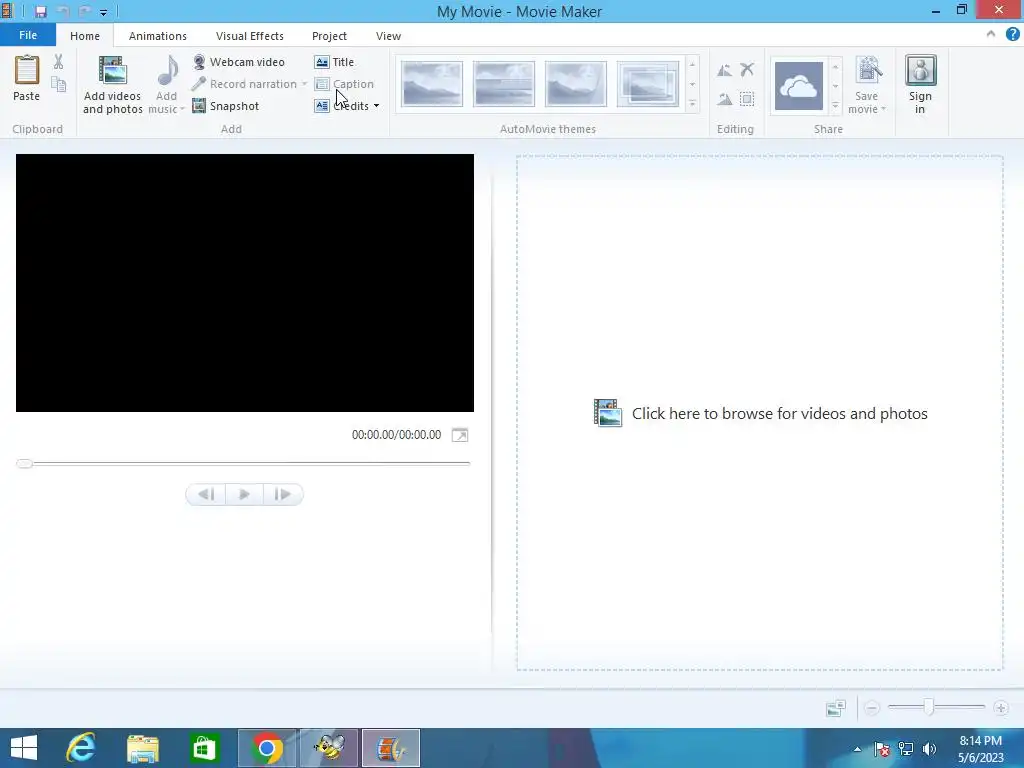
Task: Select the first AutoMovie theme thumbnail
Action: click(x=432, y=84)
